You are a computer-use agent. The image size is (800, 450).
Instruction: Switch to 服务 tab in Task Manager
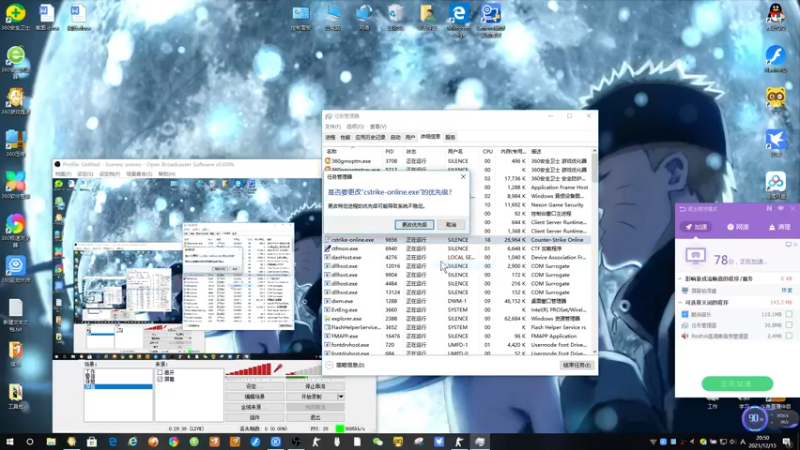pyautogui.click(x=450, y=137)
